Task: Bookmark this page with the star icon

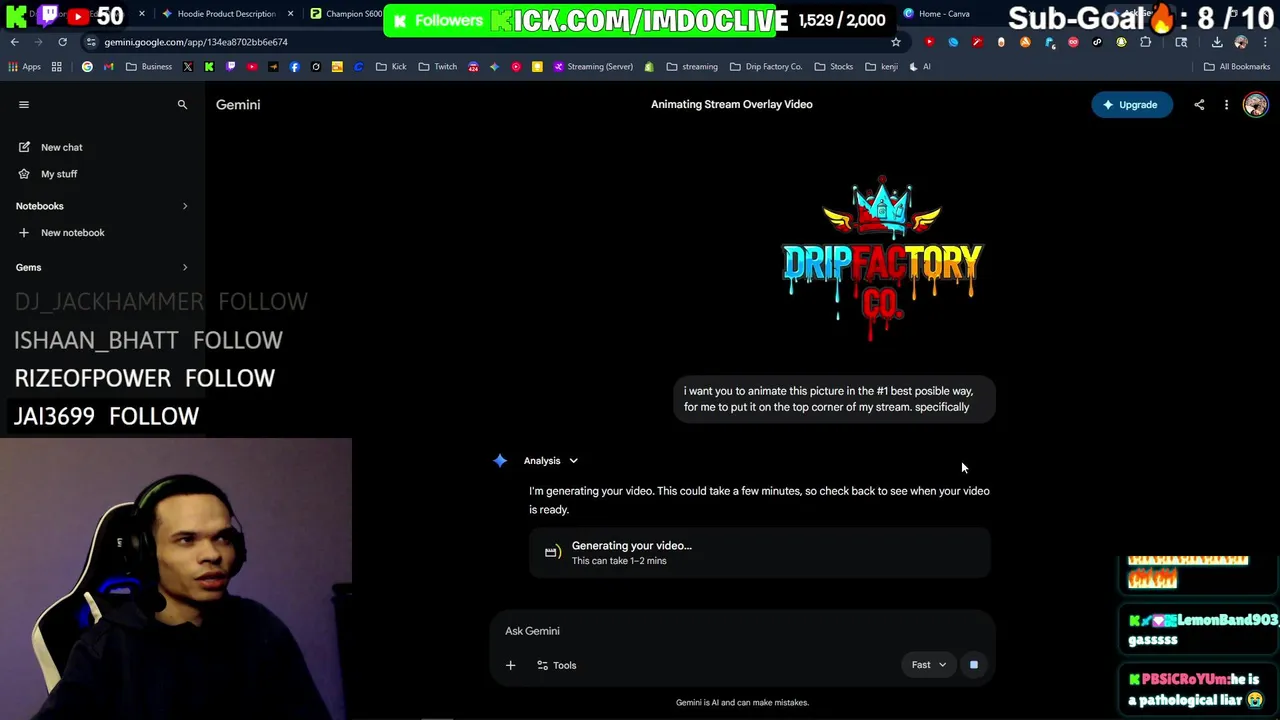Action: tap(896, 42)
